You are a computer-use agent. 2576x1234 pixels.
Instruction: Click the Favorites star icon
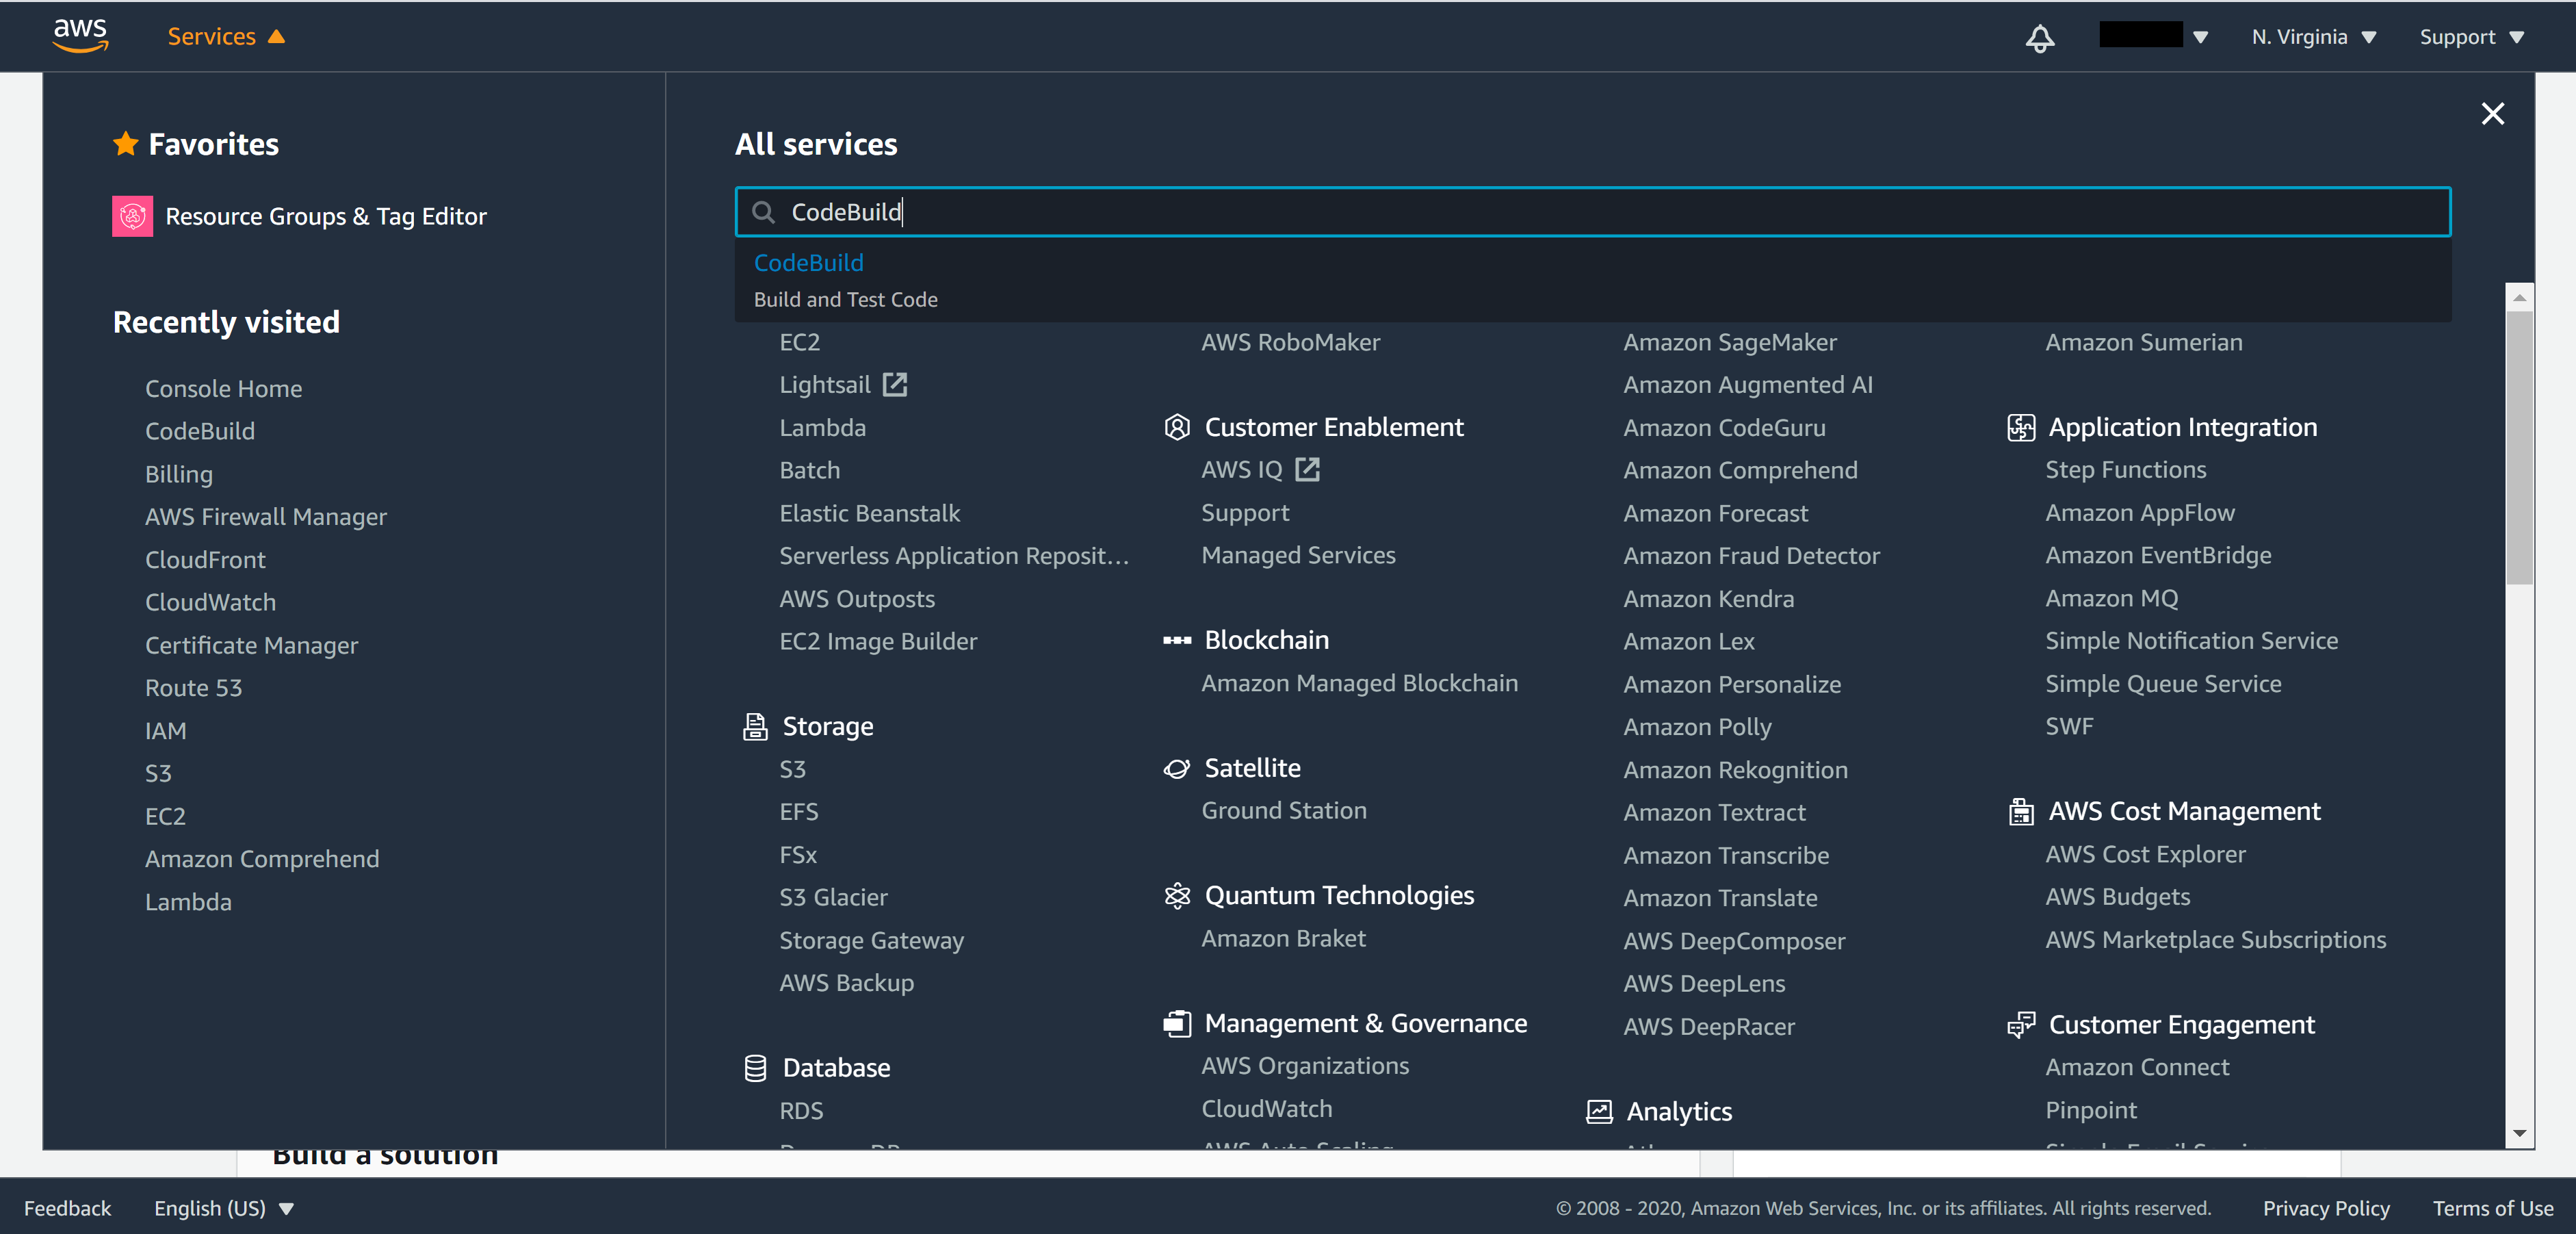(x=125, y=144)
